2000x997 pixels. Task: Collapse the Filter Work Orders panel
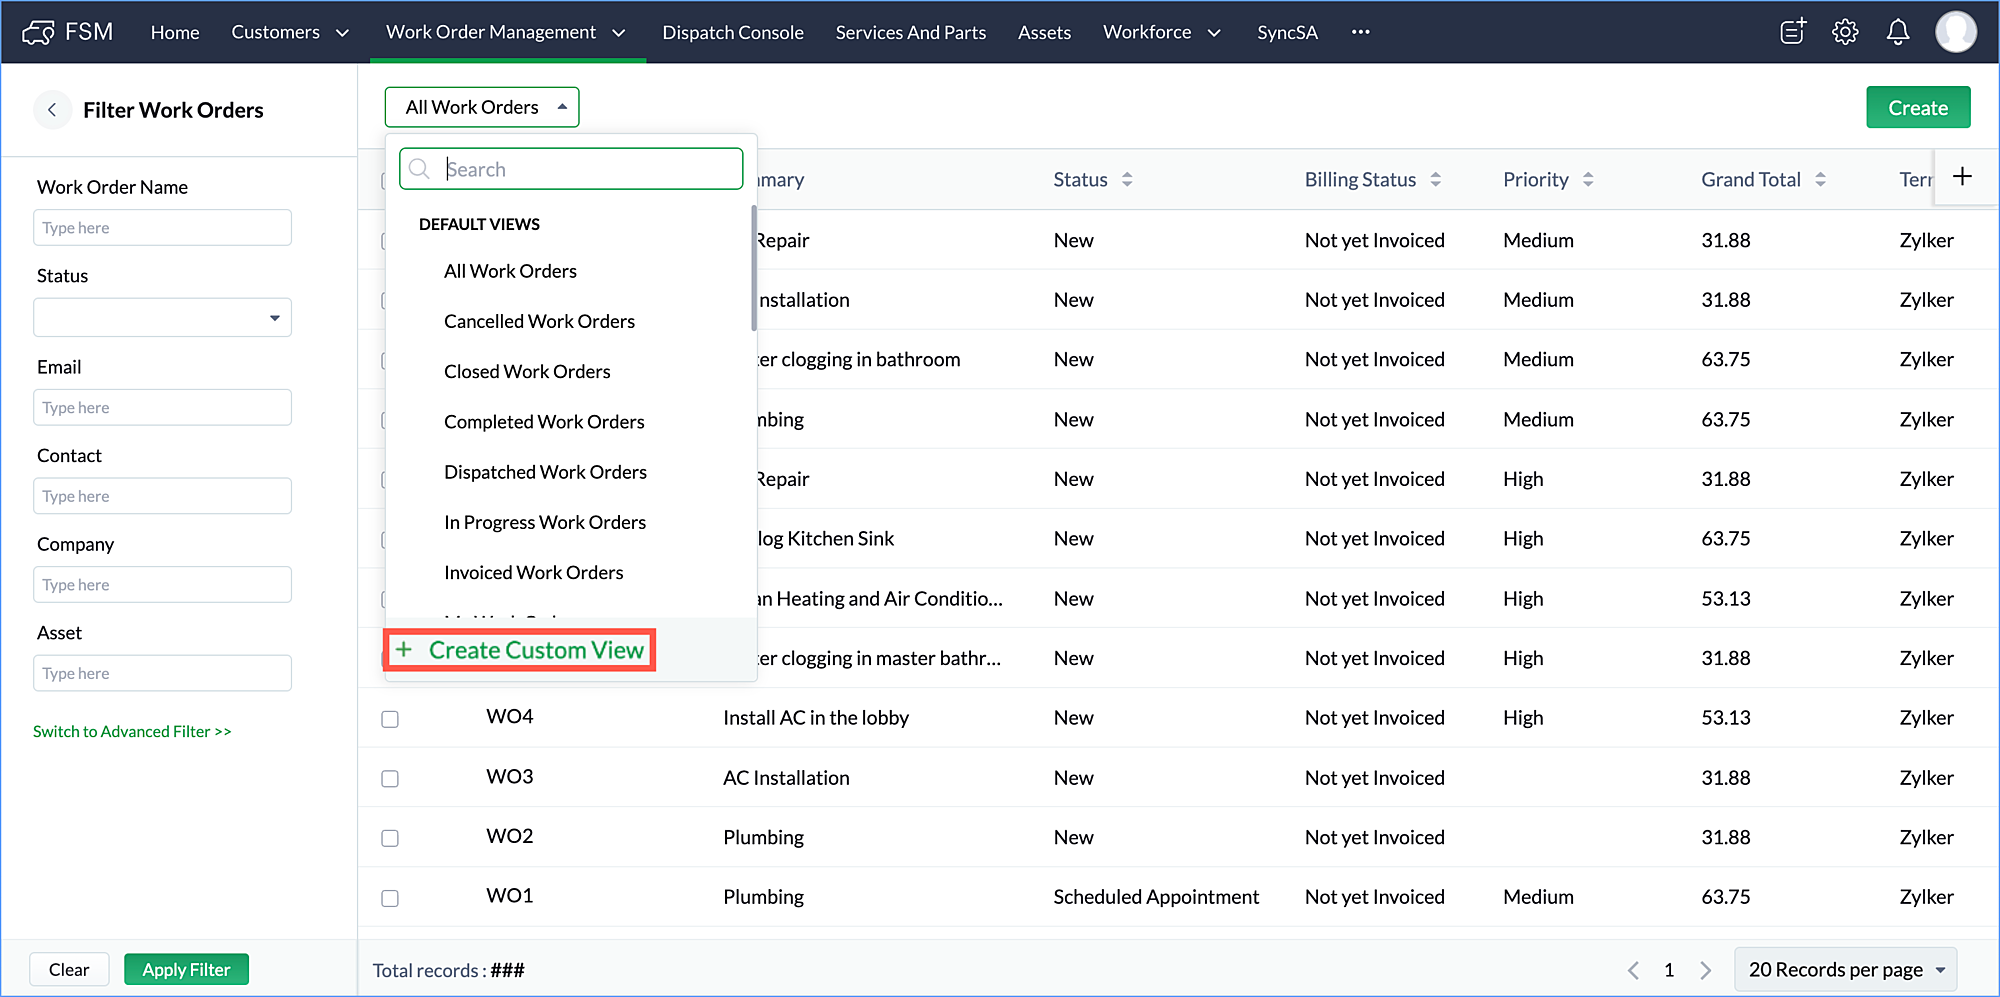52,110
